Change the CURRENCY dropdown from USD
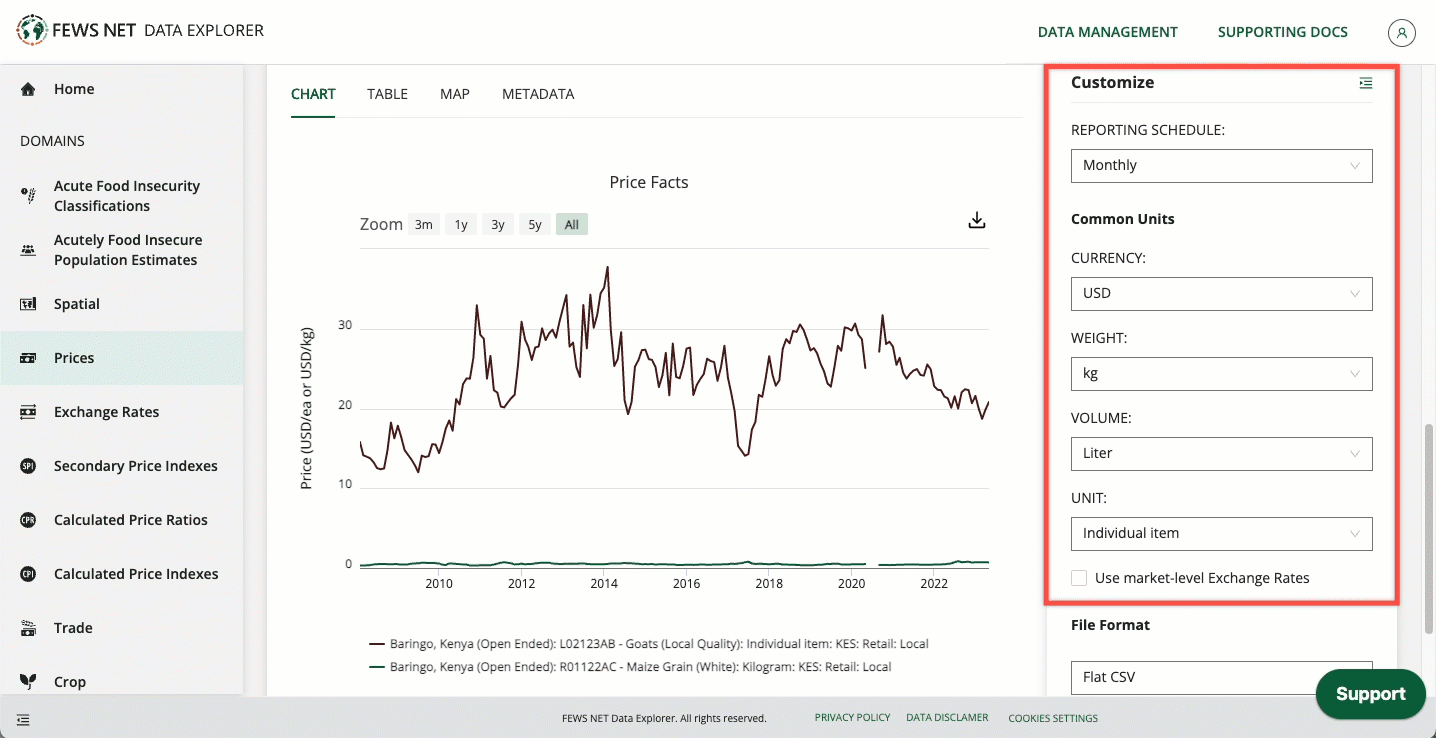 point(1221,294)
